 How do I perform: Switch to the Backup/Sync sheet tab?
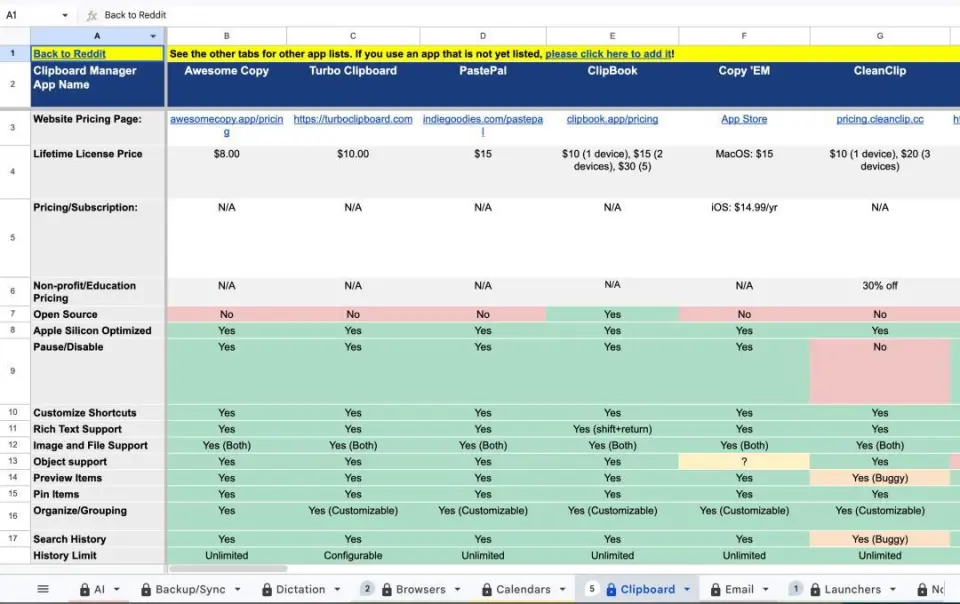tap(190, 589)
